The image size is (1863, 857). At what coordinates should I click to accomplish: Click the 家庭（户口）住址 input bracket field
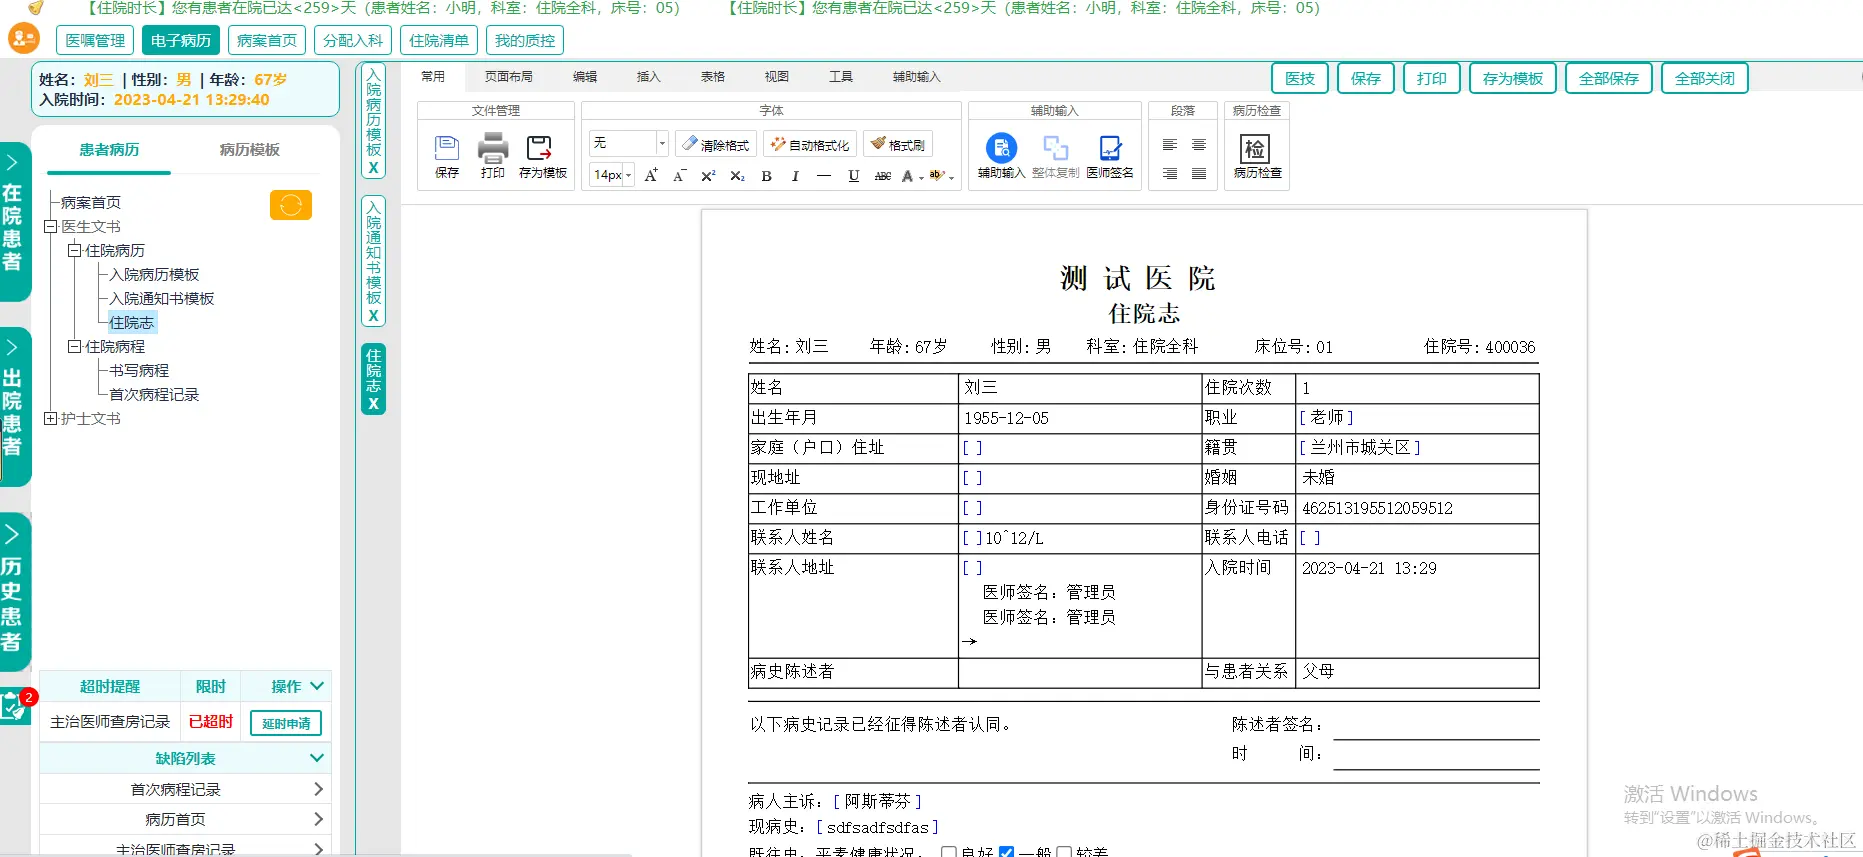tap(973, 448)
